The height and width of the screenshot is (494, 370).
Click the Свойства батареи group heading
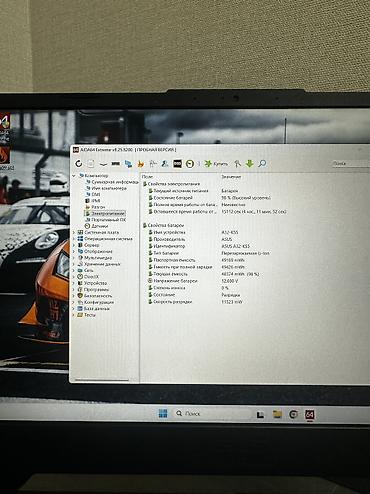[163, 225]
